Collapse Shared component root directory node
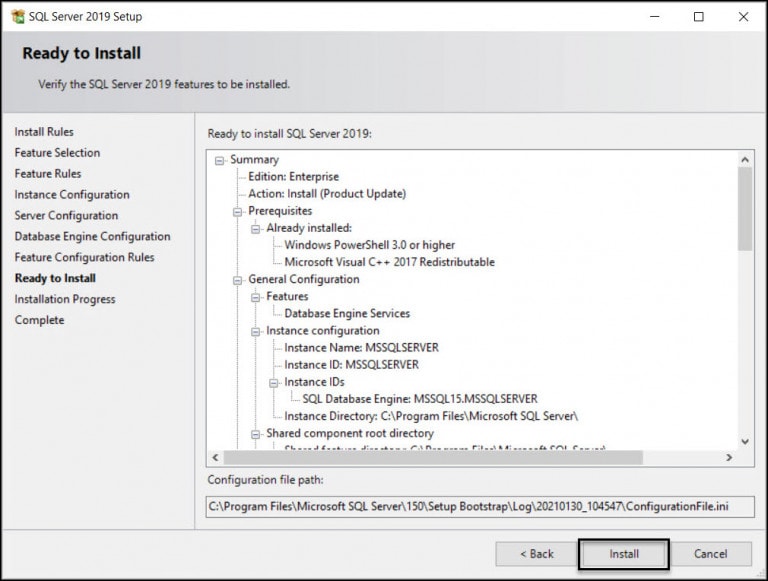This screenshot has width=768, height=581. (x=256, y=435)
